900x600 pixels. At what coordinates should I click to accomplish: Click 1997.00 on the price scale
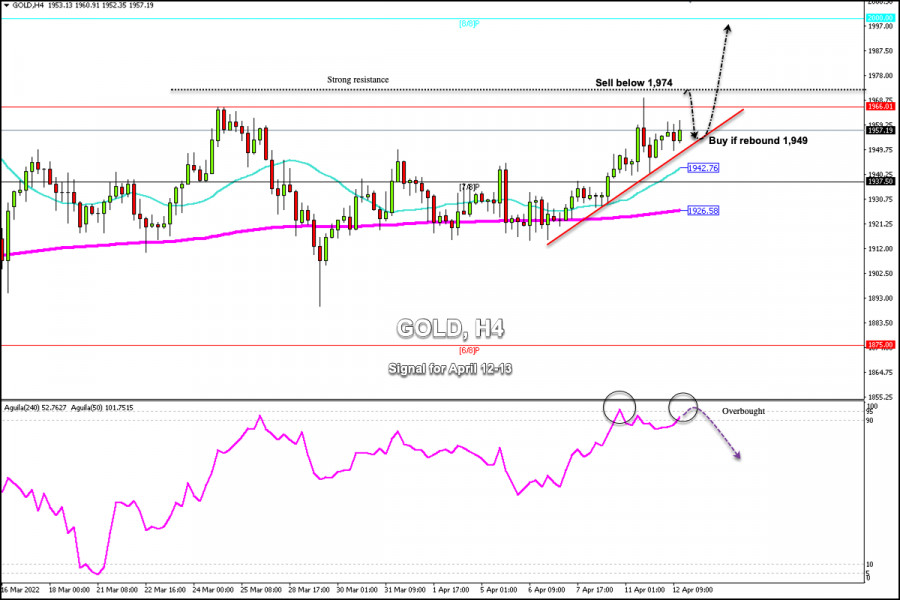click(881, 26)
